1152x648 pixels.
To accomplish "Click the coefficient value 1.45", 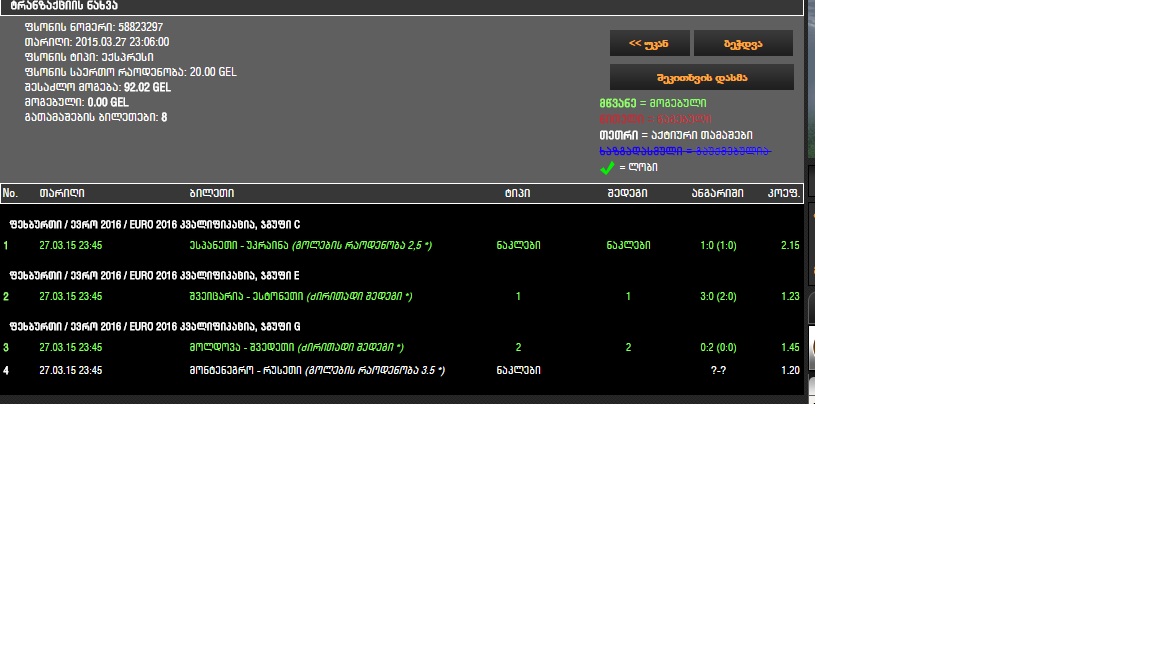I will (x=790, y=348).
